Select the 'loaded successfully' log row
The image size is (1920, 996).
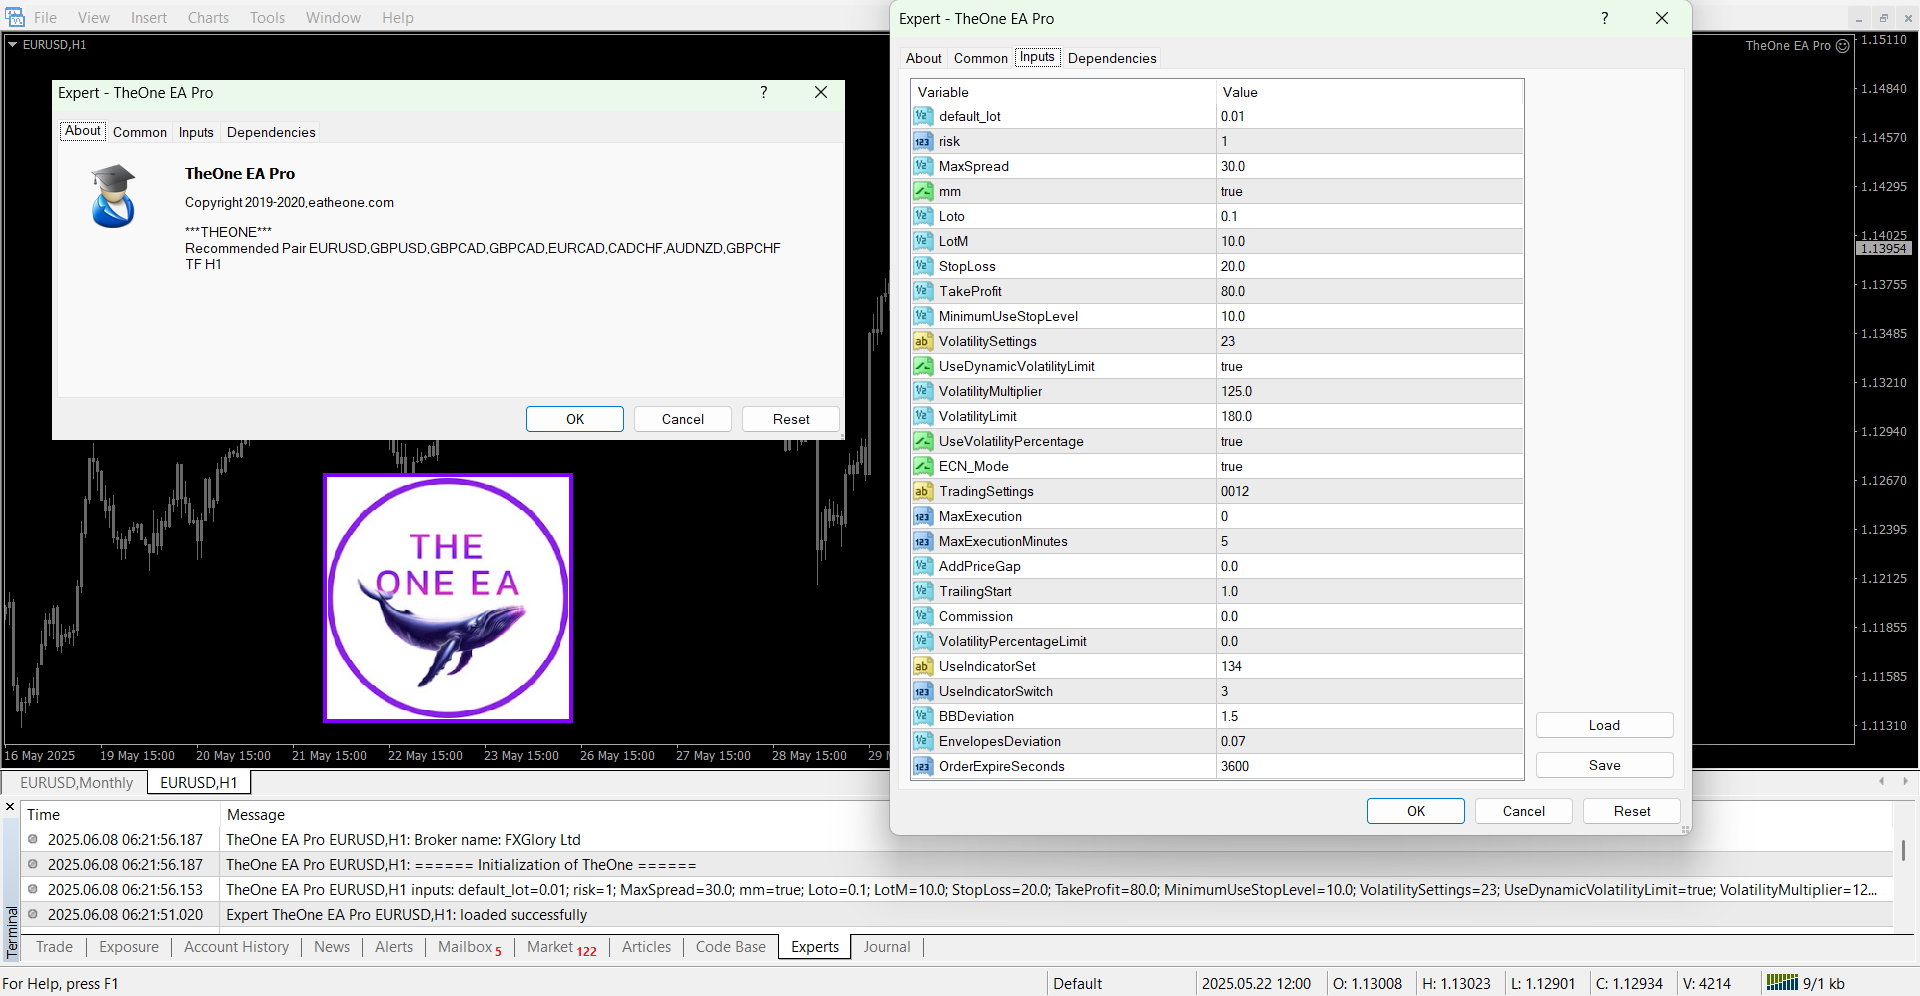[x=956, y=914]
